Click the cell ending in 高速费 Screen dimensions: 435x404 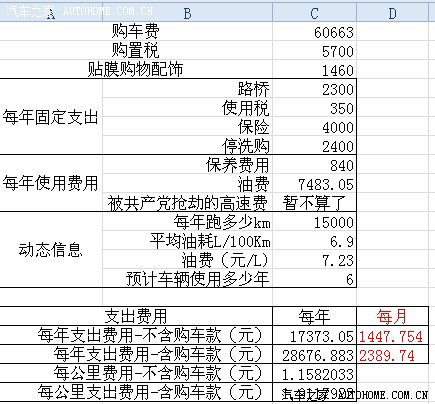pyautogui.click(x=187, y=202)
